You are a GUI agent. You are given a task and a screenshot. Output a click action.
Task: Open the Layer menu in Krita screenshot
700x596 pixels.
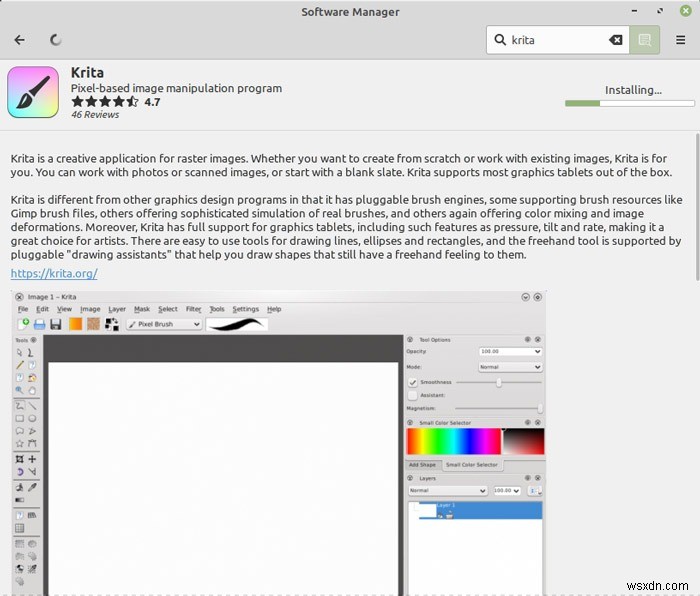point(117,309)
